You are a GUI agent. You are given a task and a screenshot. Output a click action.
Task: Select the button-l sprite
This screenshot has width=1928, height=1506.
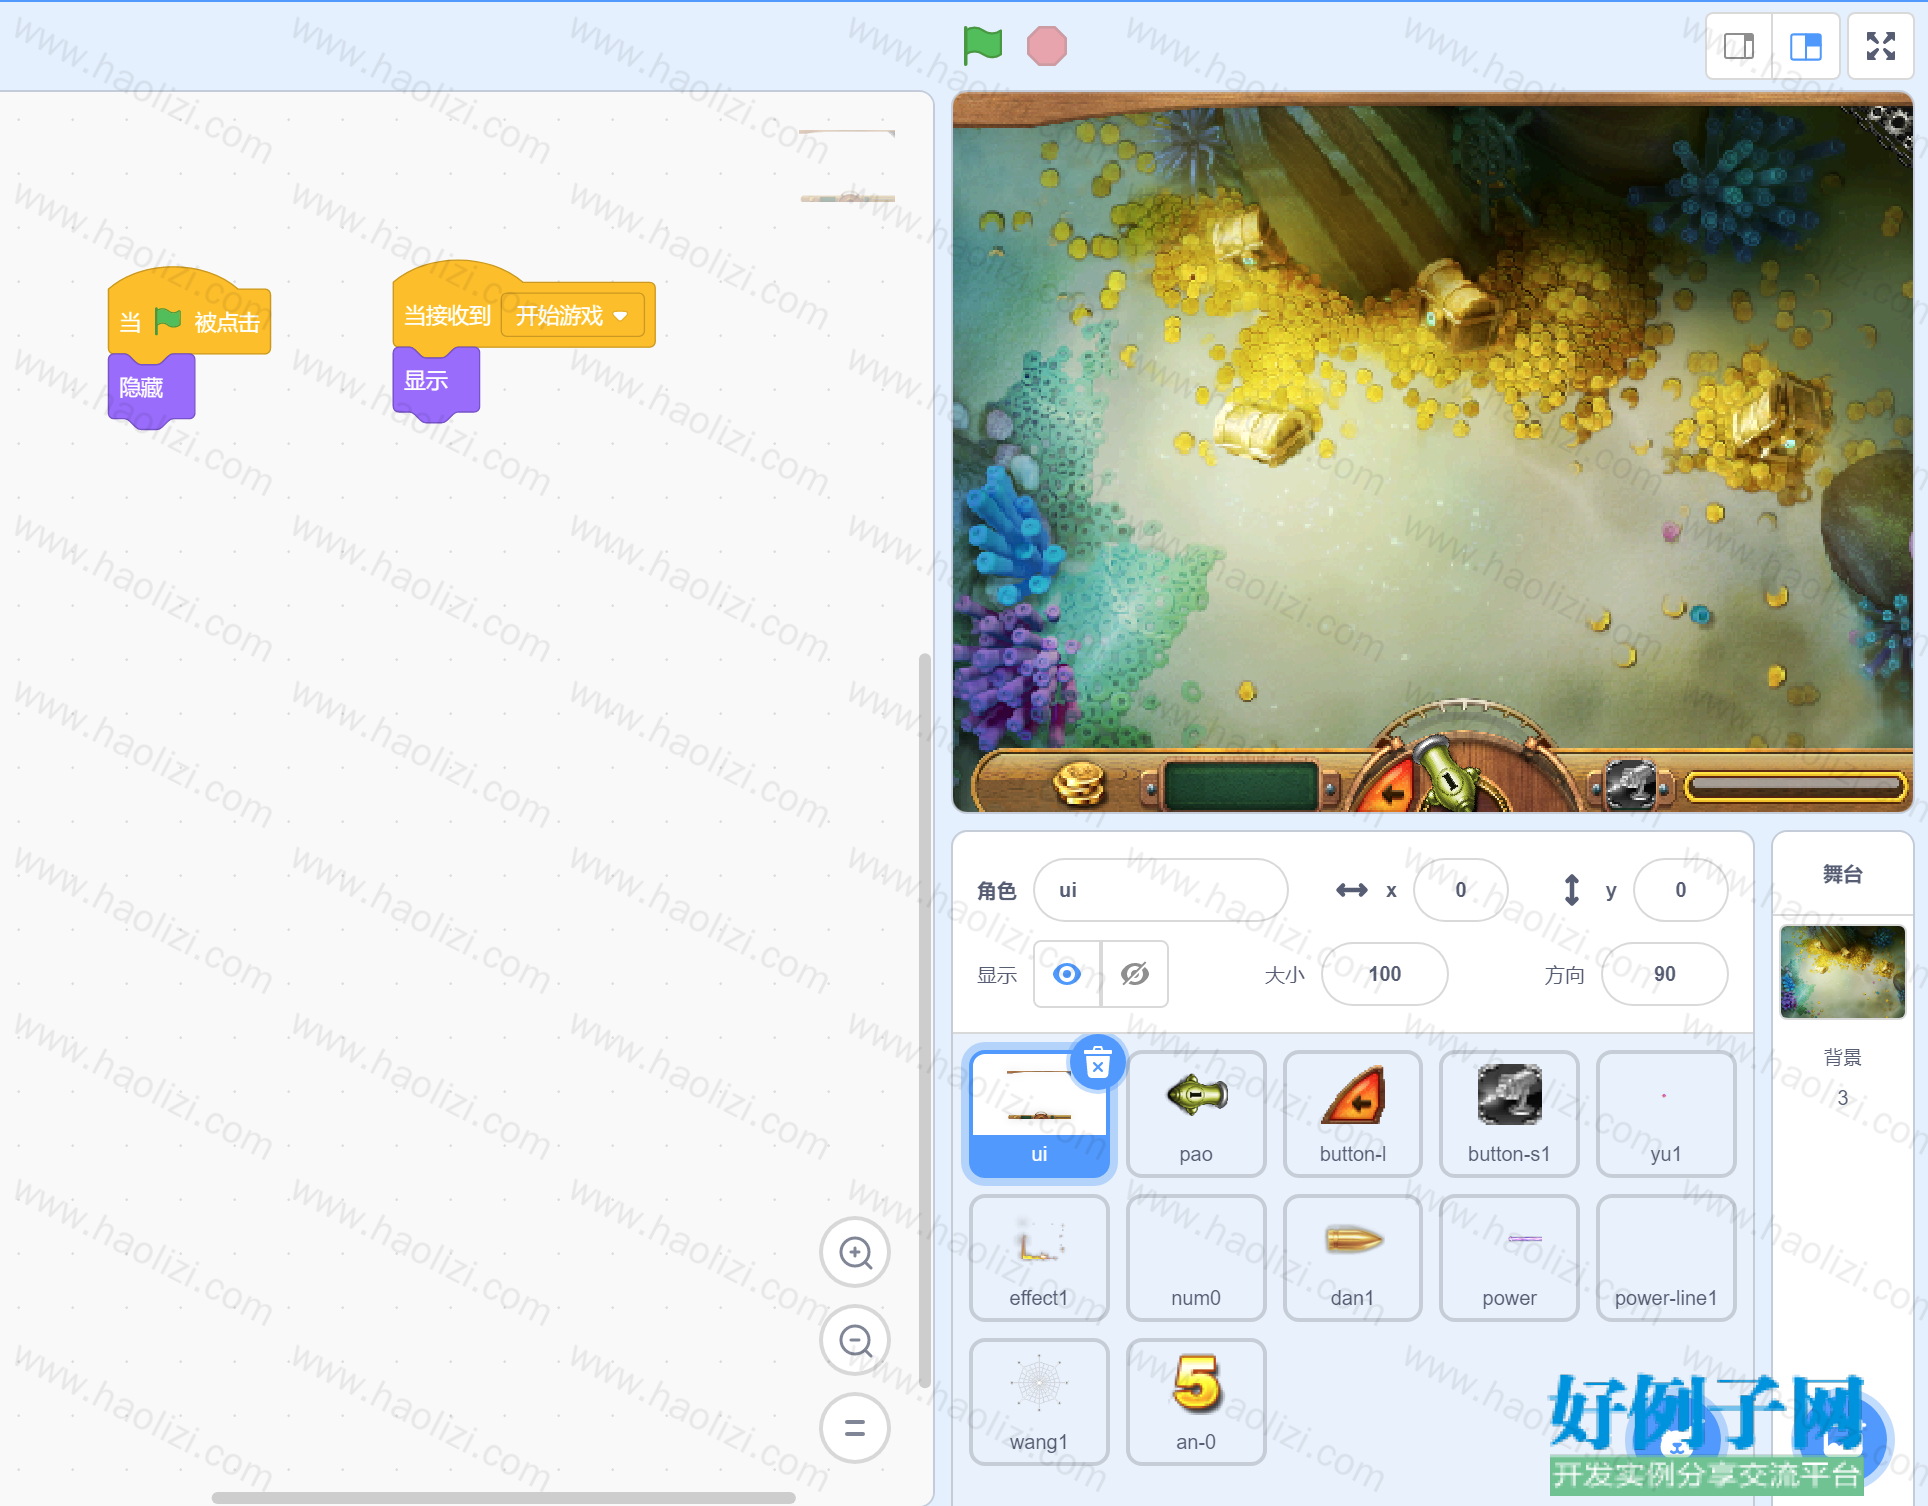coord(1352,1113)
